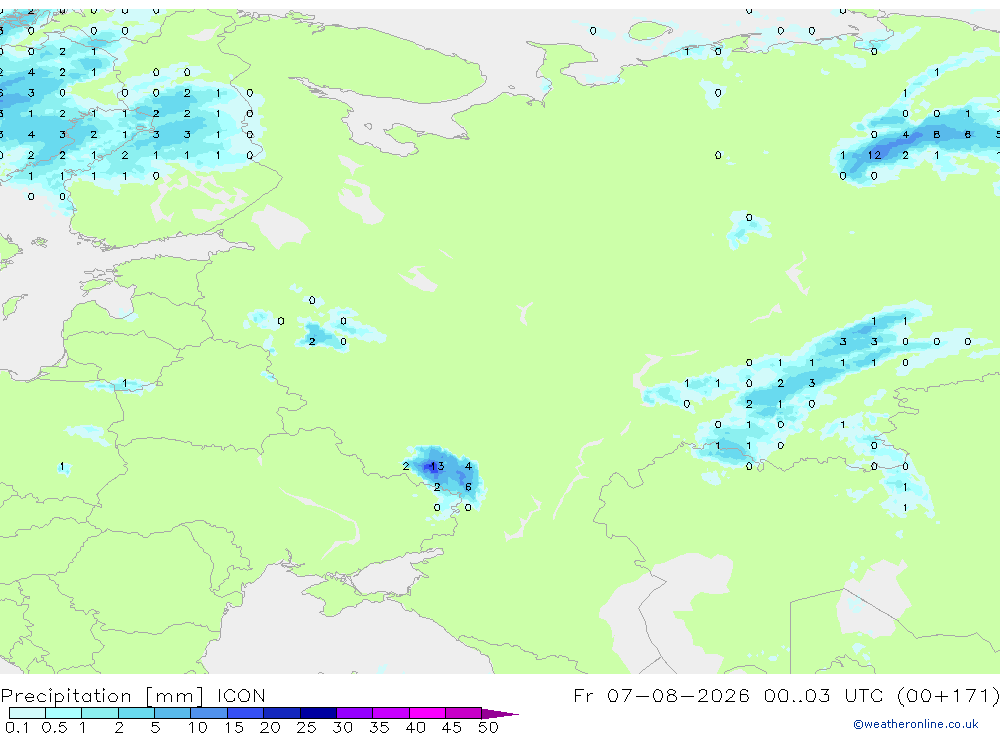Click the above-50 mm arrow tip on the legend
1000x733 pixels.
500,714
